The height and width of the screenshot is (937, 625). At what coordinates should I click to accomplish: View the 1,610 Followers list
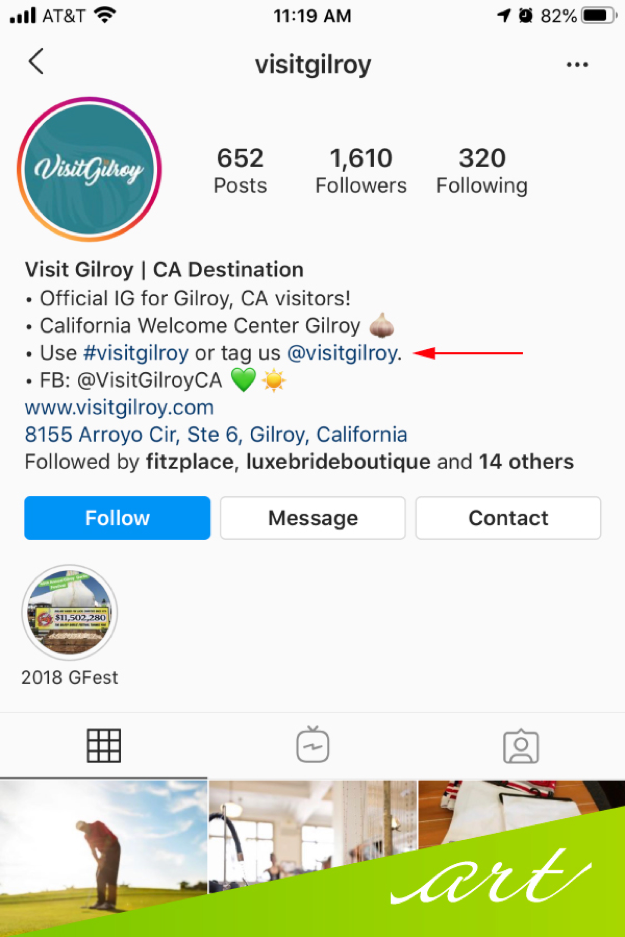[x=361, y=171]
